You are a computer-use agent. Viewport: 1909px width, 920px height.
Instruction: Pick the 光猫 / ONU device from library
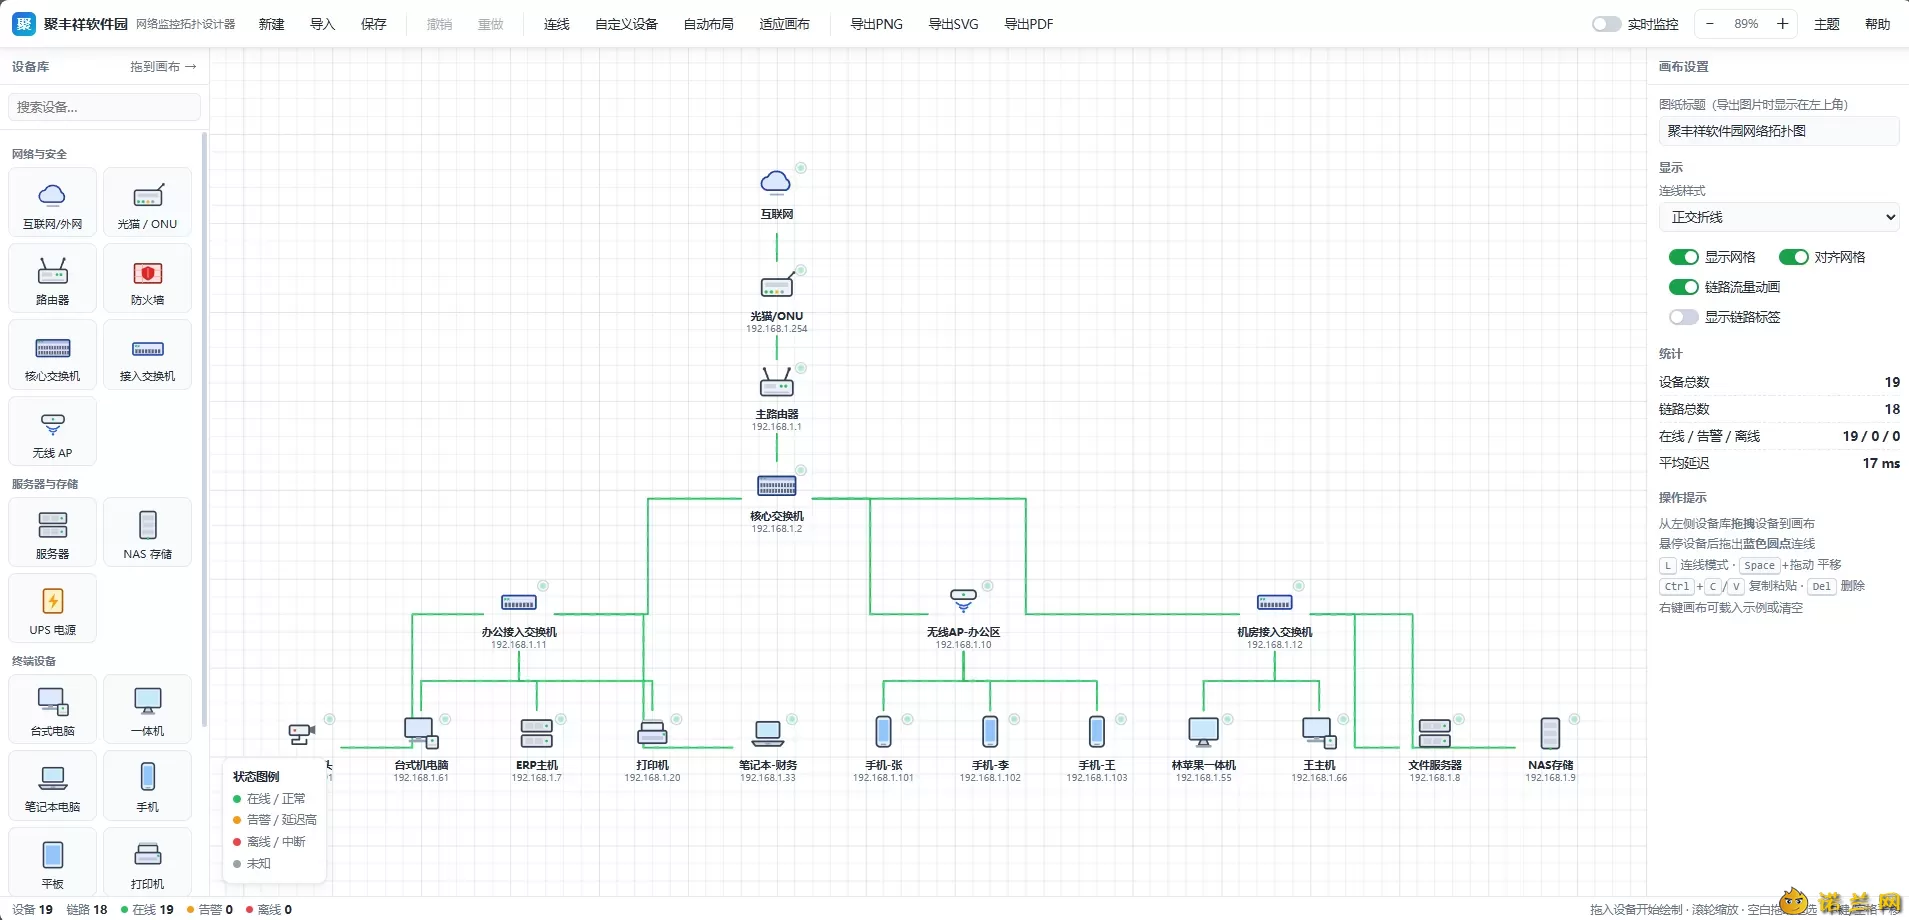click(147, 202)
